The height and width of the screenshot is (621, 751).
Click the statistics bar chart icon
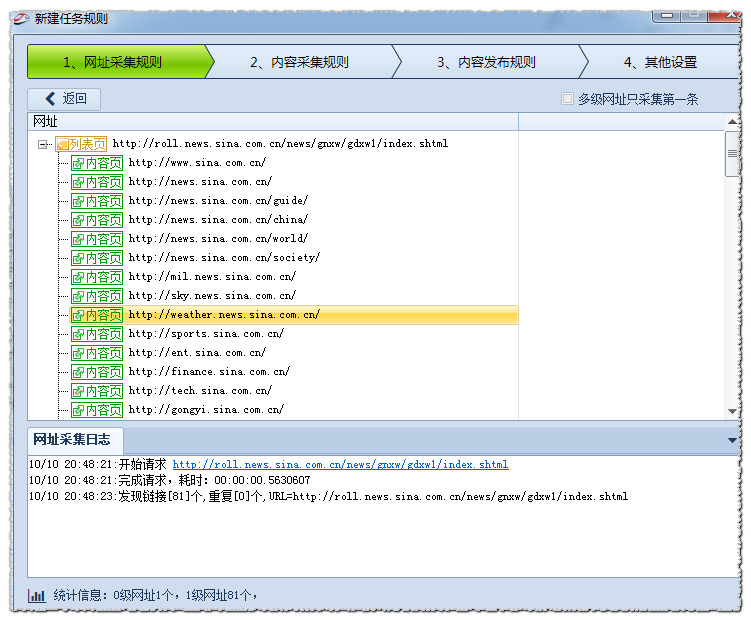pyautogui.click(x=37, y=596)
